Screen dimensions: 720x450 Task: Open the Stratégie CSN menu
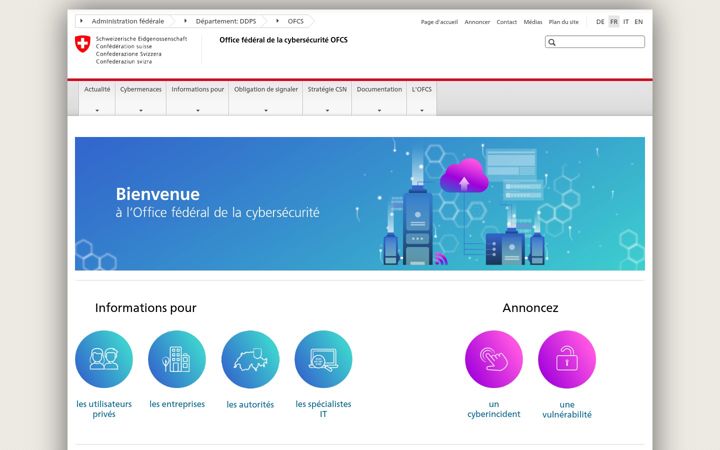327,98
